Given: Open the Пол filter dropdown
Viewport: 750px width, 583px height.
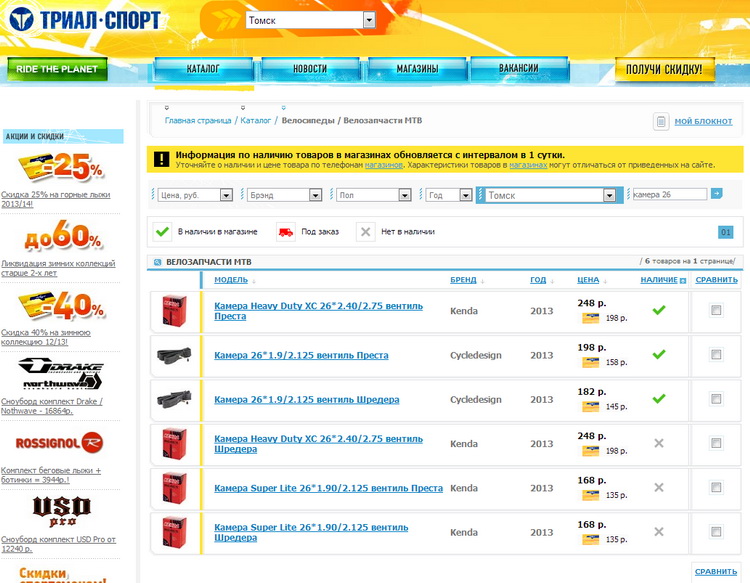Looking at the screenshot, I should tap(374, 195).
